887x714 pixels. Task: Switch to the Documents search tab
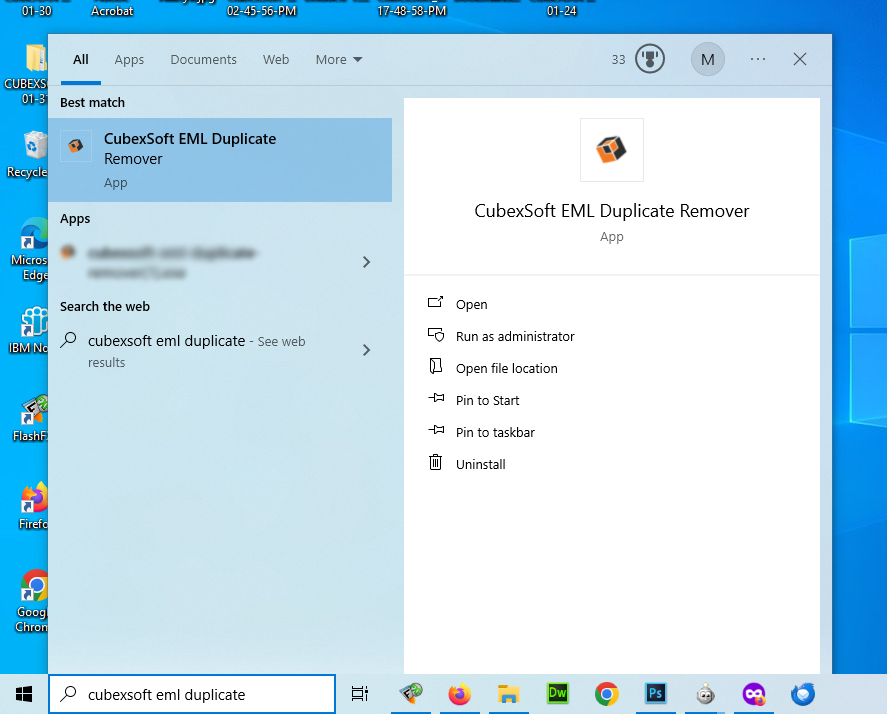click(x=204, y=59)
